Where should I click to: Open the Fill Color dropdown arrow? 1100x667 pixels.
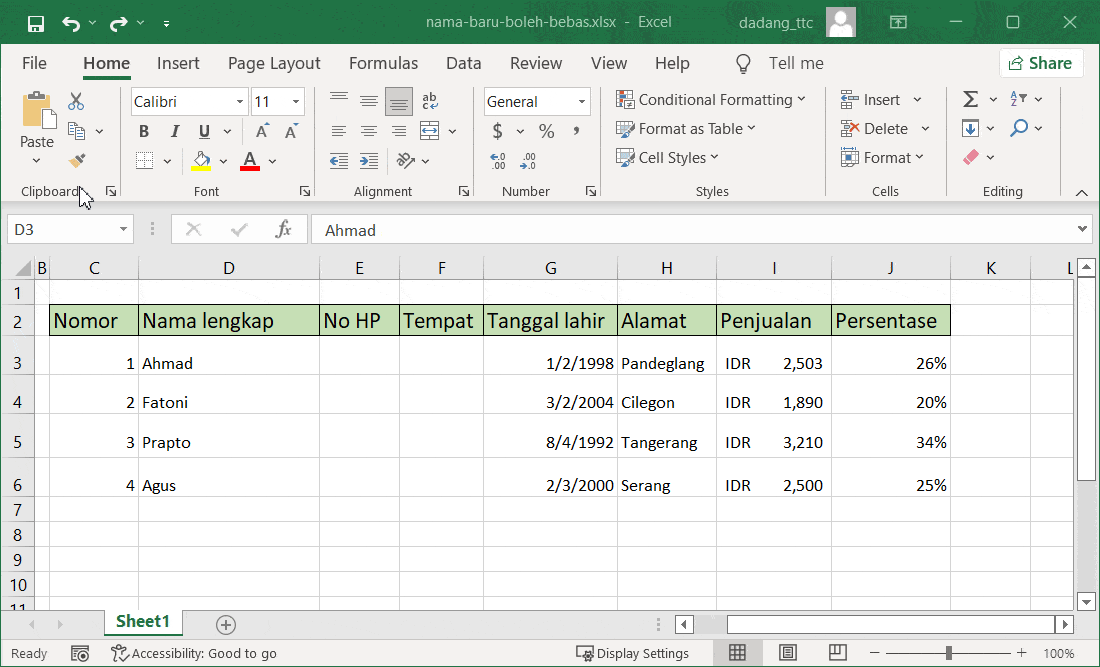[222, 160]
